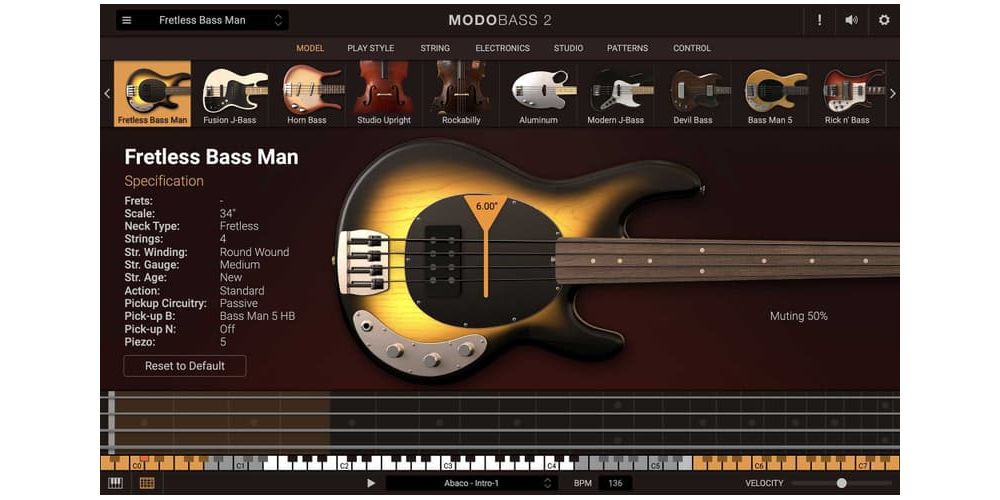The height and width of the screenshot is (500, 1000).
Task: Open the hamburger menu icon
Action: pos(127,20)
